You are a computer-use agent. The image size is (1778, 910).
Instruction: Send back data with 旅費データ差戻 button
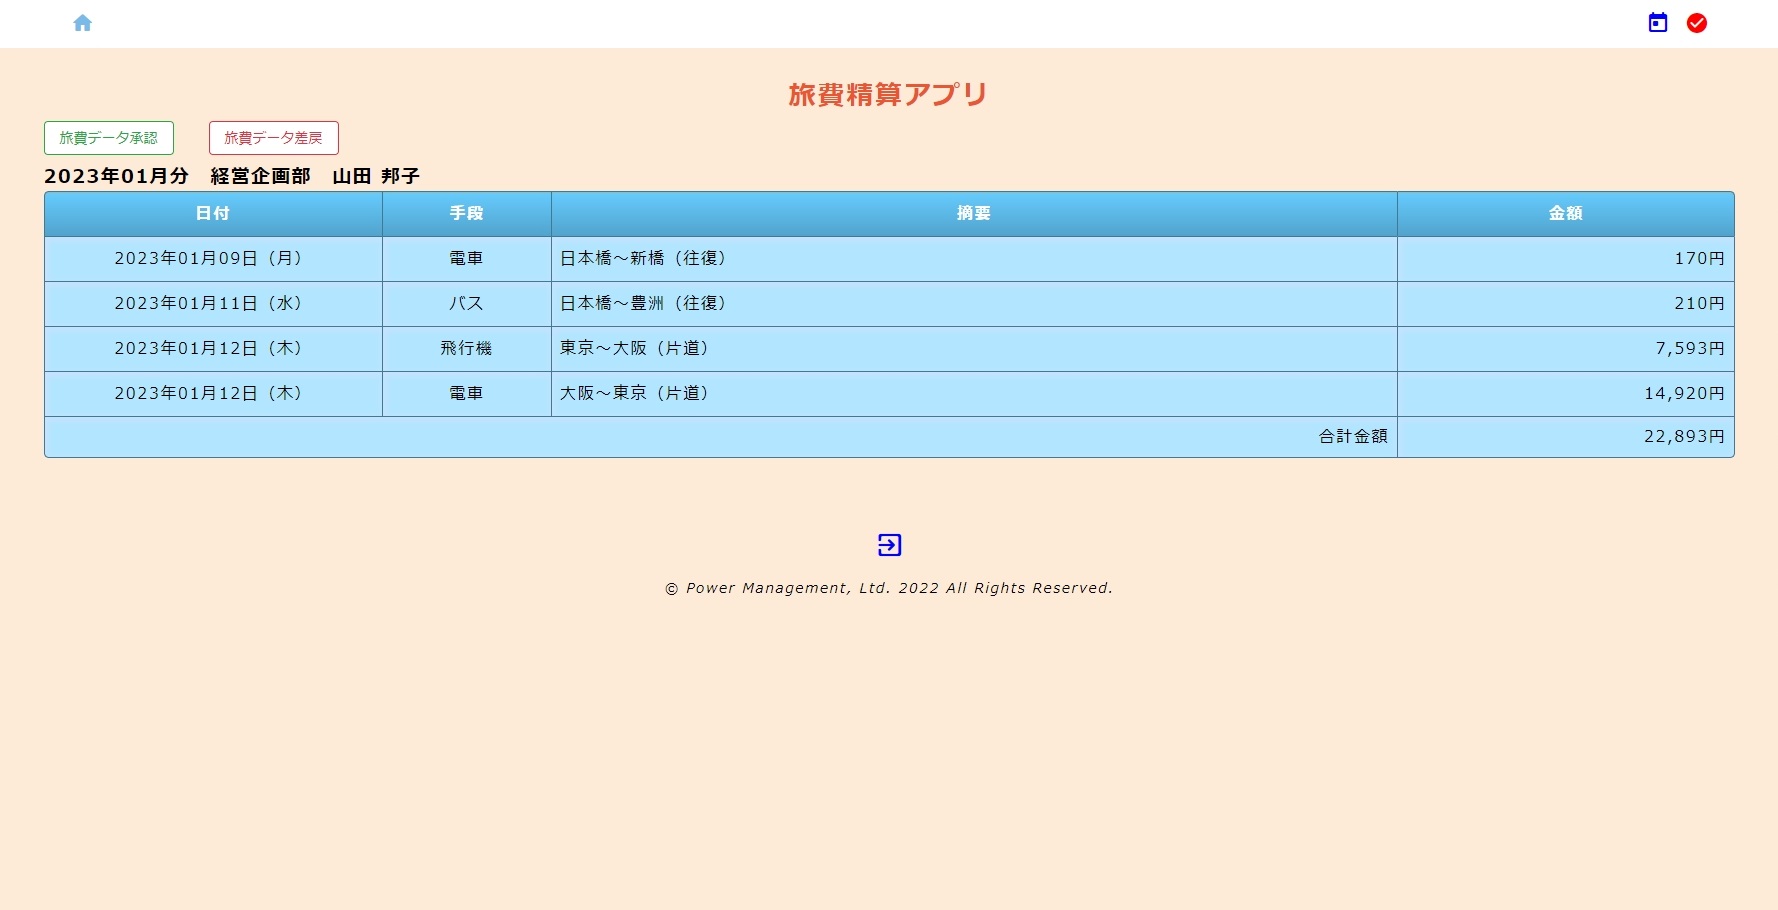click(x=274, y=138)
